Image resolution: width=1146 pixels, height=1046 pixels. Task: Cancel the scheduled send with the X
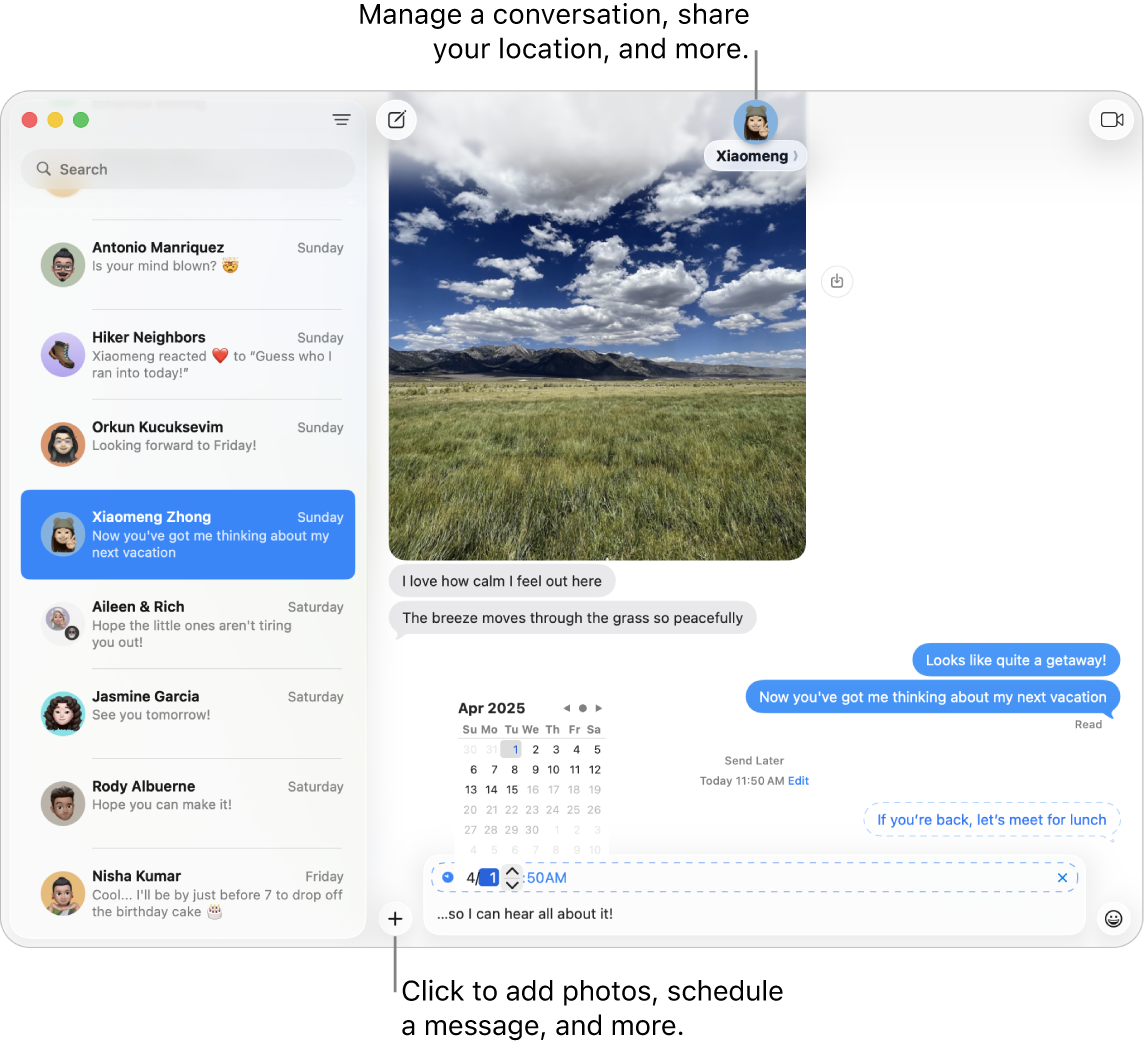click(1062, 877)
